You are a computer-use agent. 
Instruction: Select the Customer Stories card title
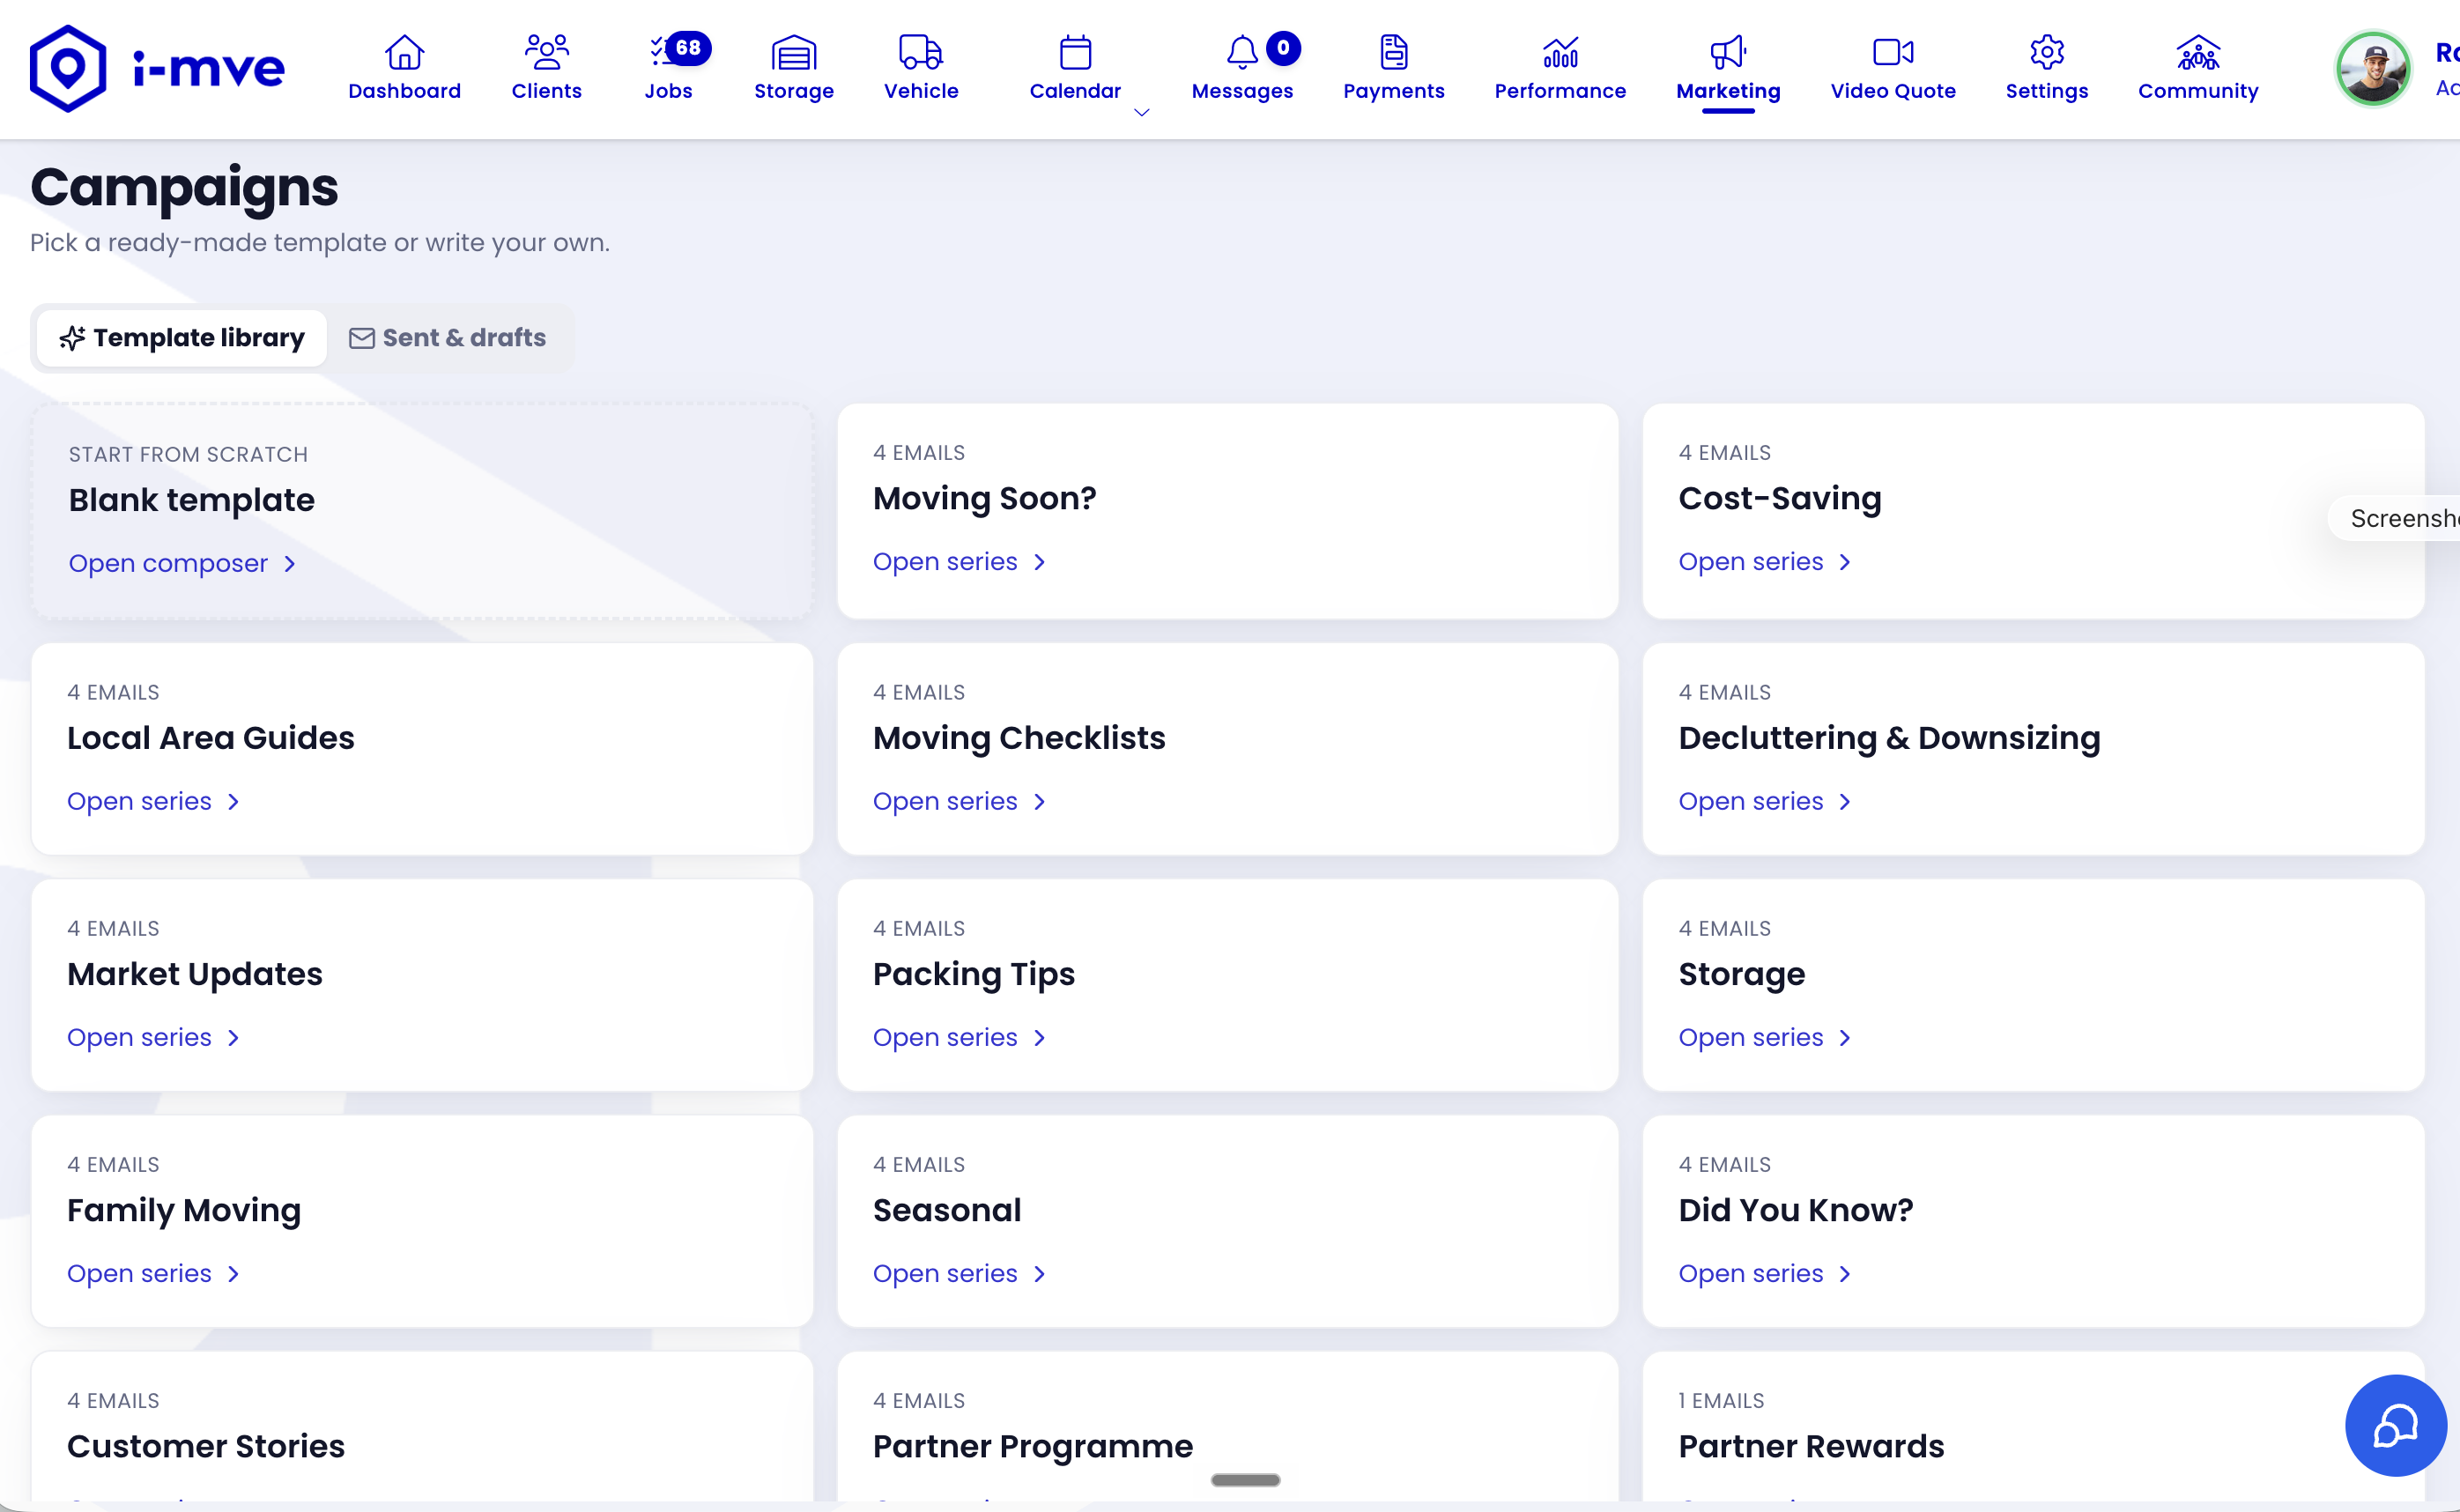coord(205,1446)
